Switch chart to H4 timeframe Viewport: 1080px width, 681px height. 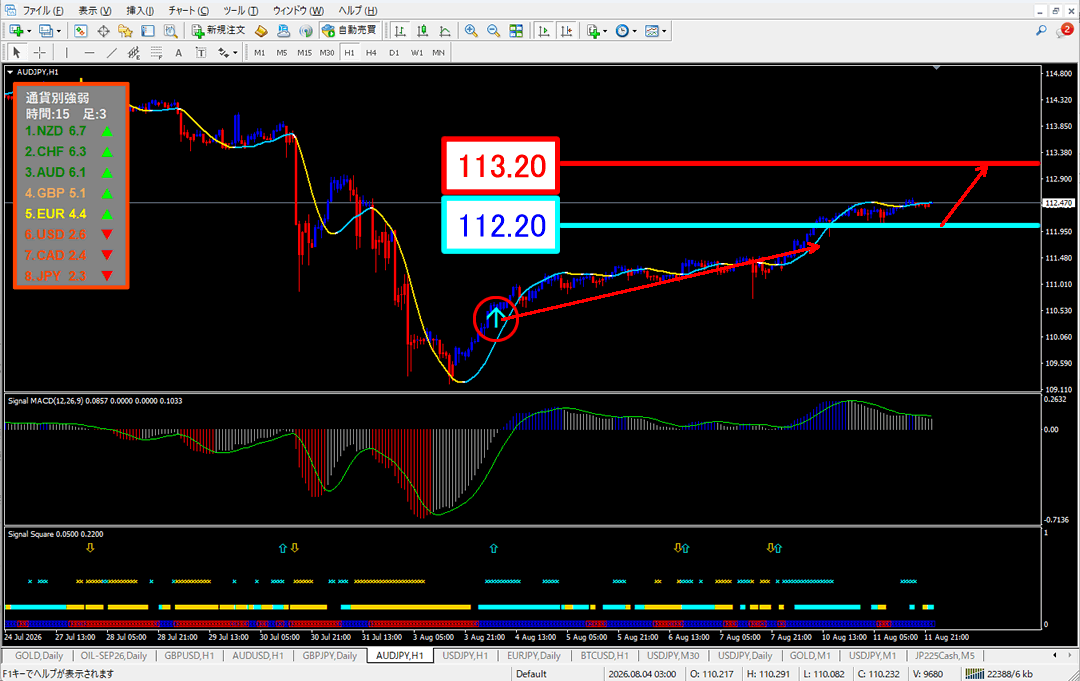click(371, 52)
